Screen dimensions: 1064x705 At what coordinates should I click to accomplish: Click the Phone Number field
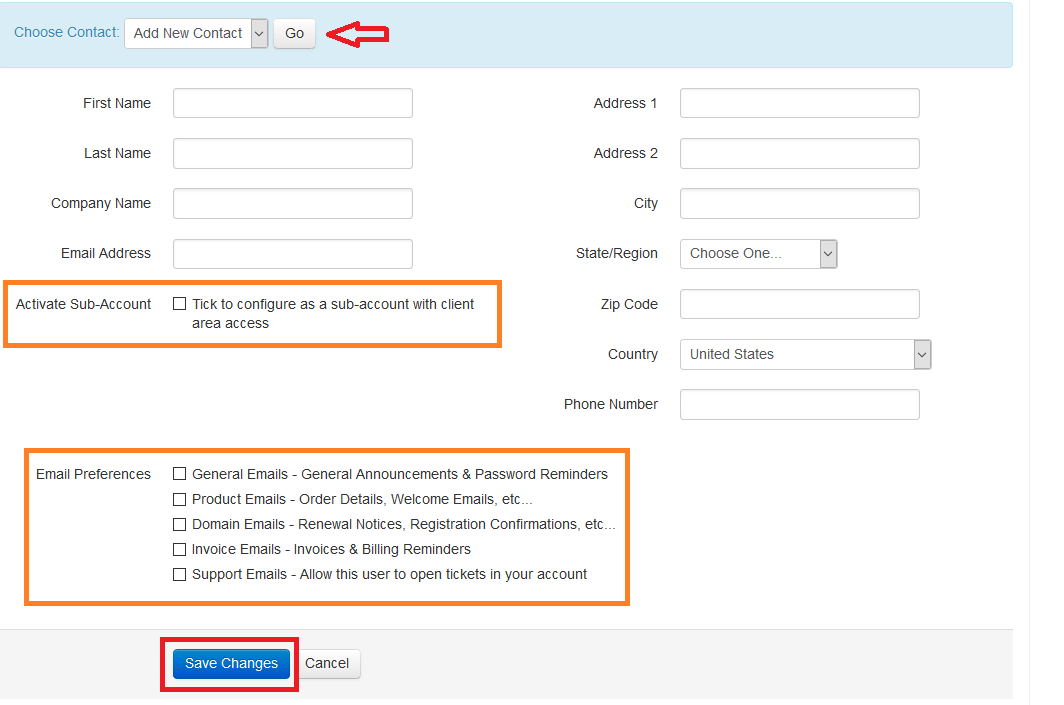(x=799, y=404)
